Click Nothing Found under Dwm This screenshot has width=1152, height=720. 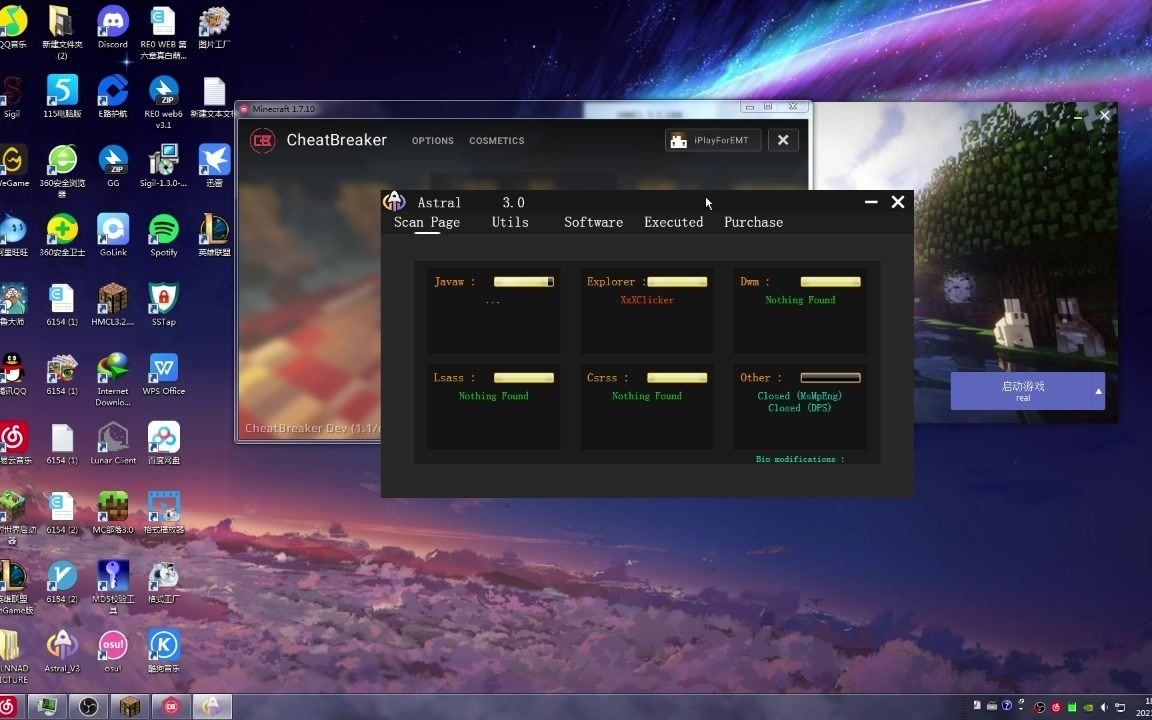pyautogui.click(x=800, y=300)
